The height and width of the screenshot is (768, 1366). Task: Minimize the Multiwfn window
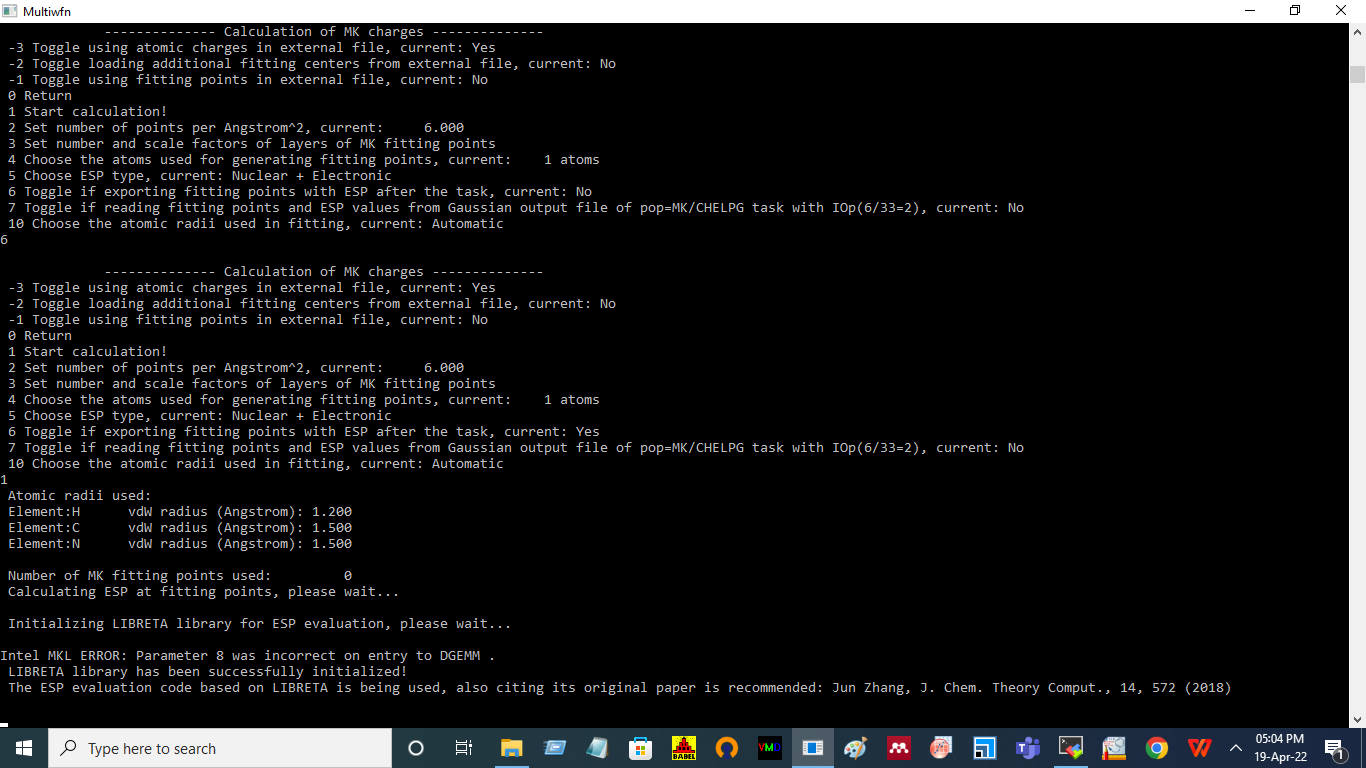click(1250, 11)
